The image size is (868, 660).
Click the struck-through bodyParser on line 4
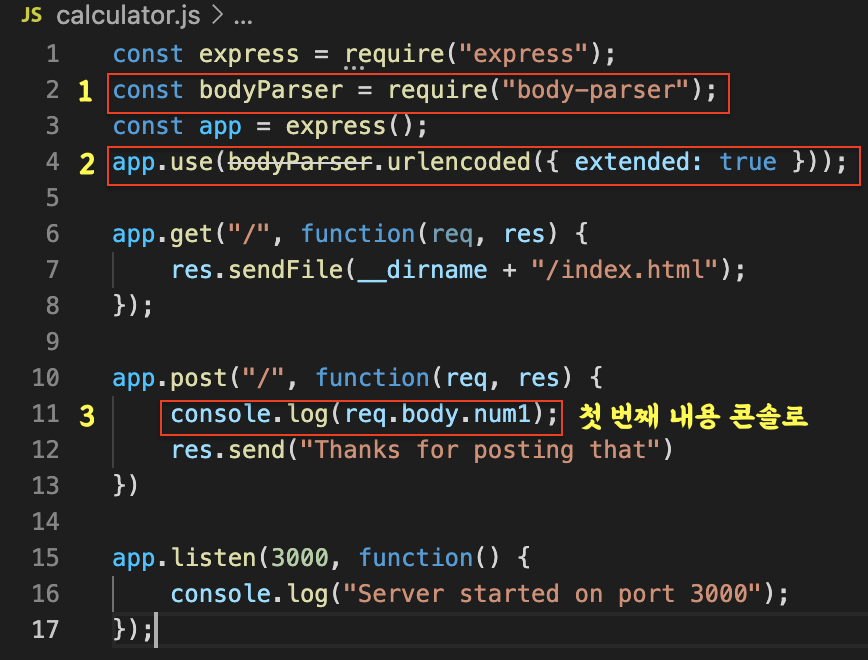(x=299, y=162)
